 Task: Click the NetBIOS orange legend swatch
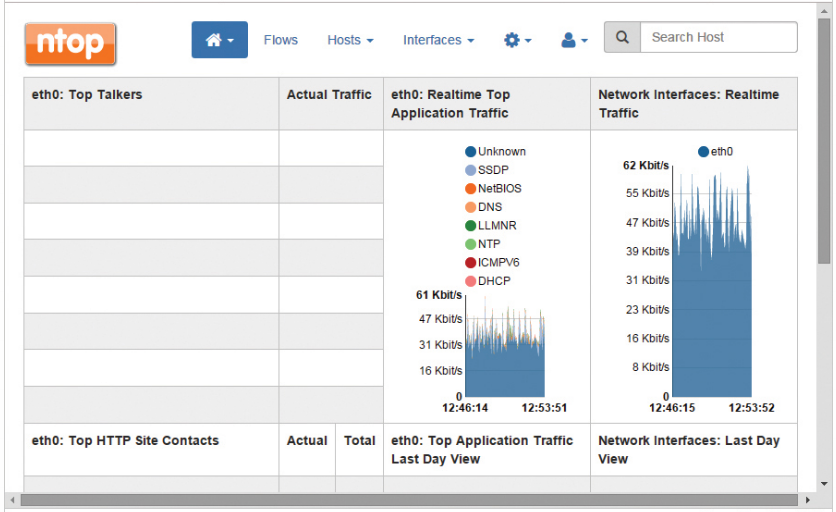tap(470, 189)
